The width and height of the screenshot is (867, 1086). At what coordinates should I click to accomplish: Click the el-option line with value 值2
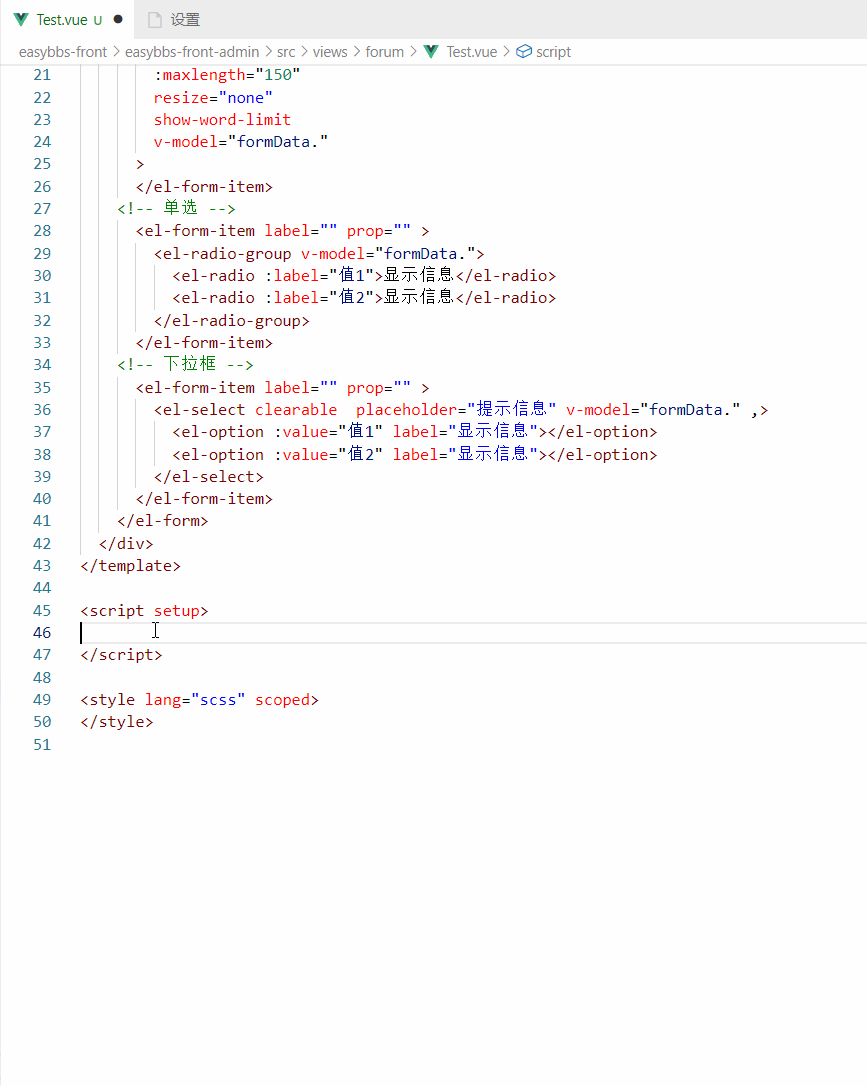415,454
